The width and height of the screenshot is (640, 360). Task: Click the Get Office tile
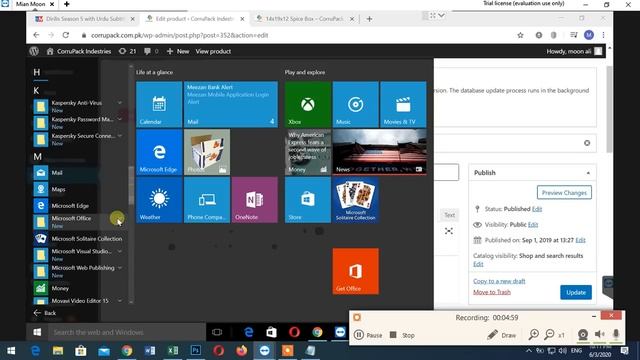point(356,271)
